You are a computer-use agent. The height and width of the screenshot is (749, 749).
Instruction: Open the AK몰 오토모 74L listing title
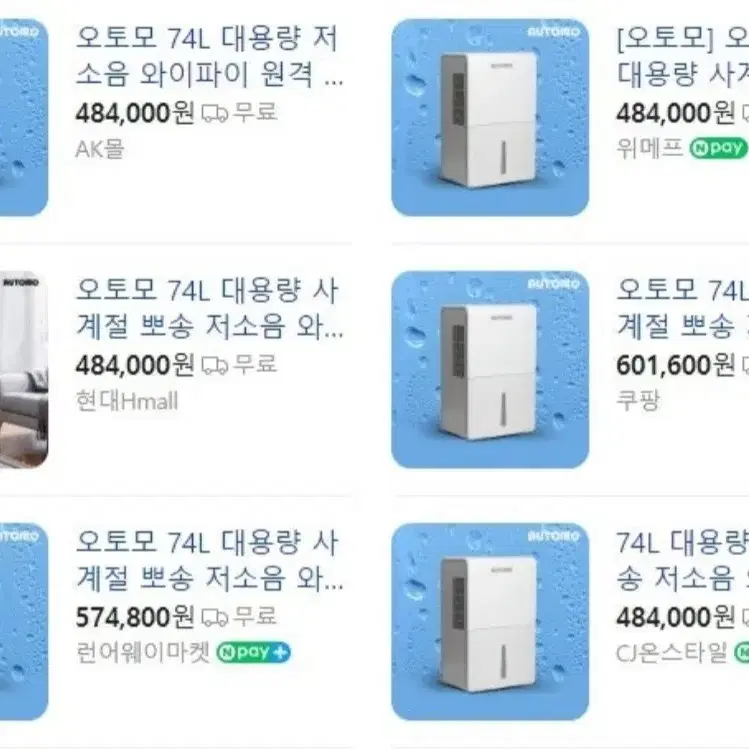(210, 56)
